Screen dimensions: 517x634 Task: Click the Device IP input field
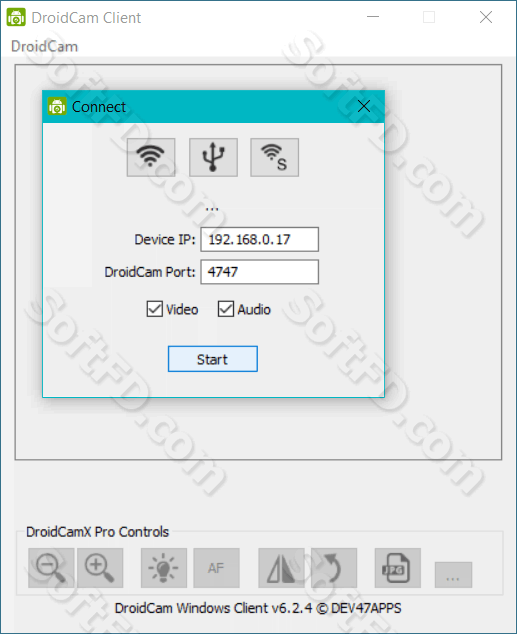click(260, 239)
